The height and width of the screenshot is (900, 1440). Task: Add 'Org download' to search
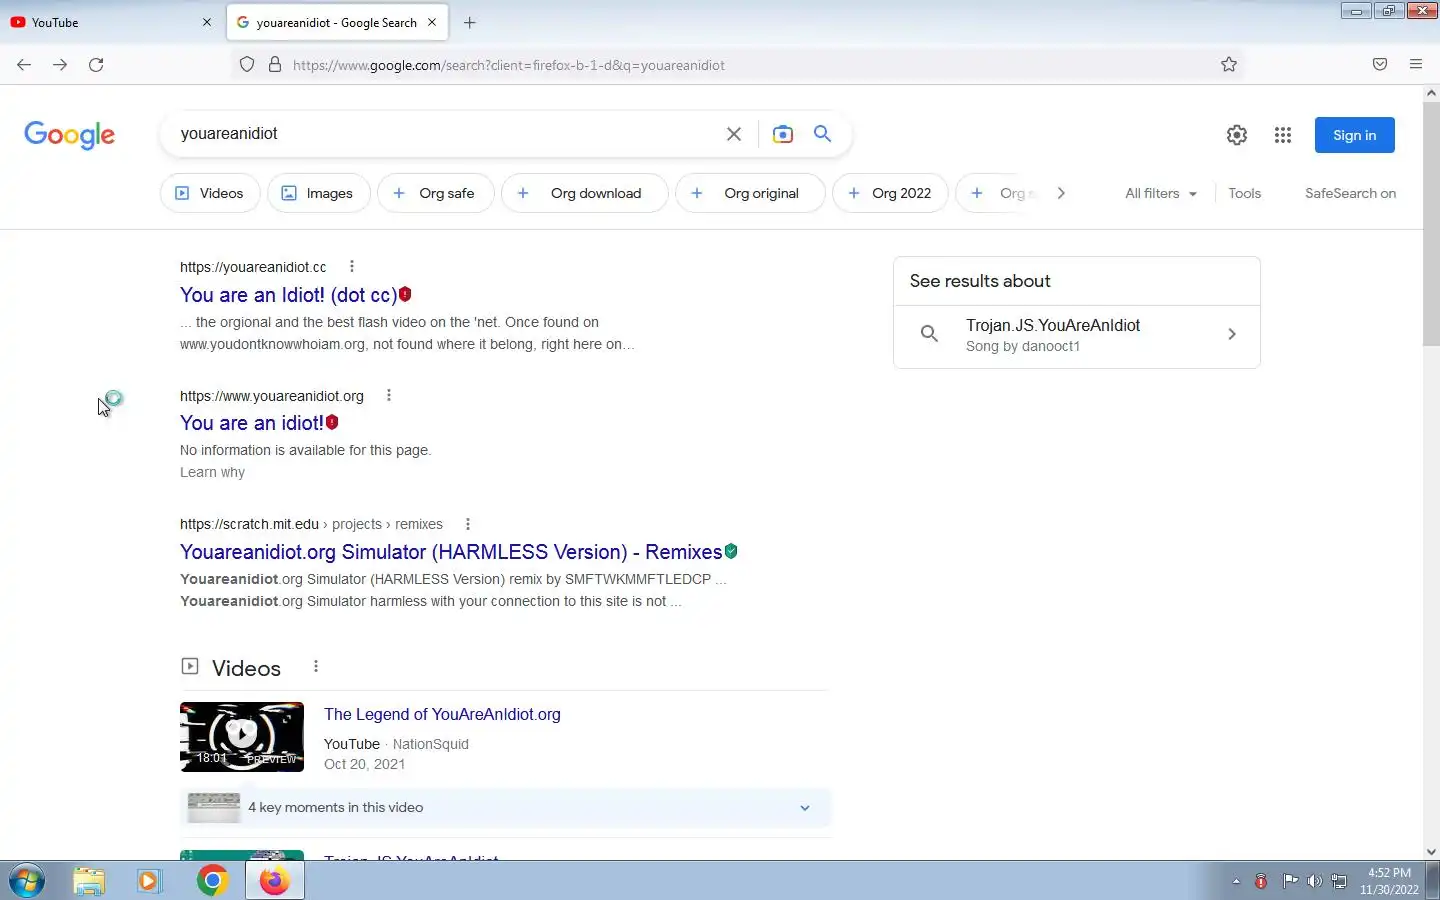point(584,193)
